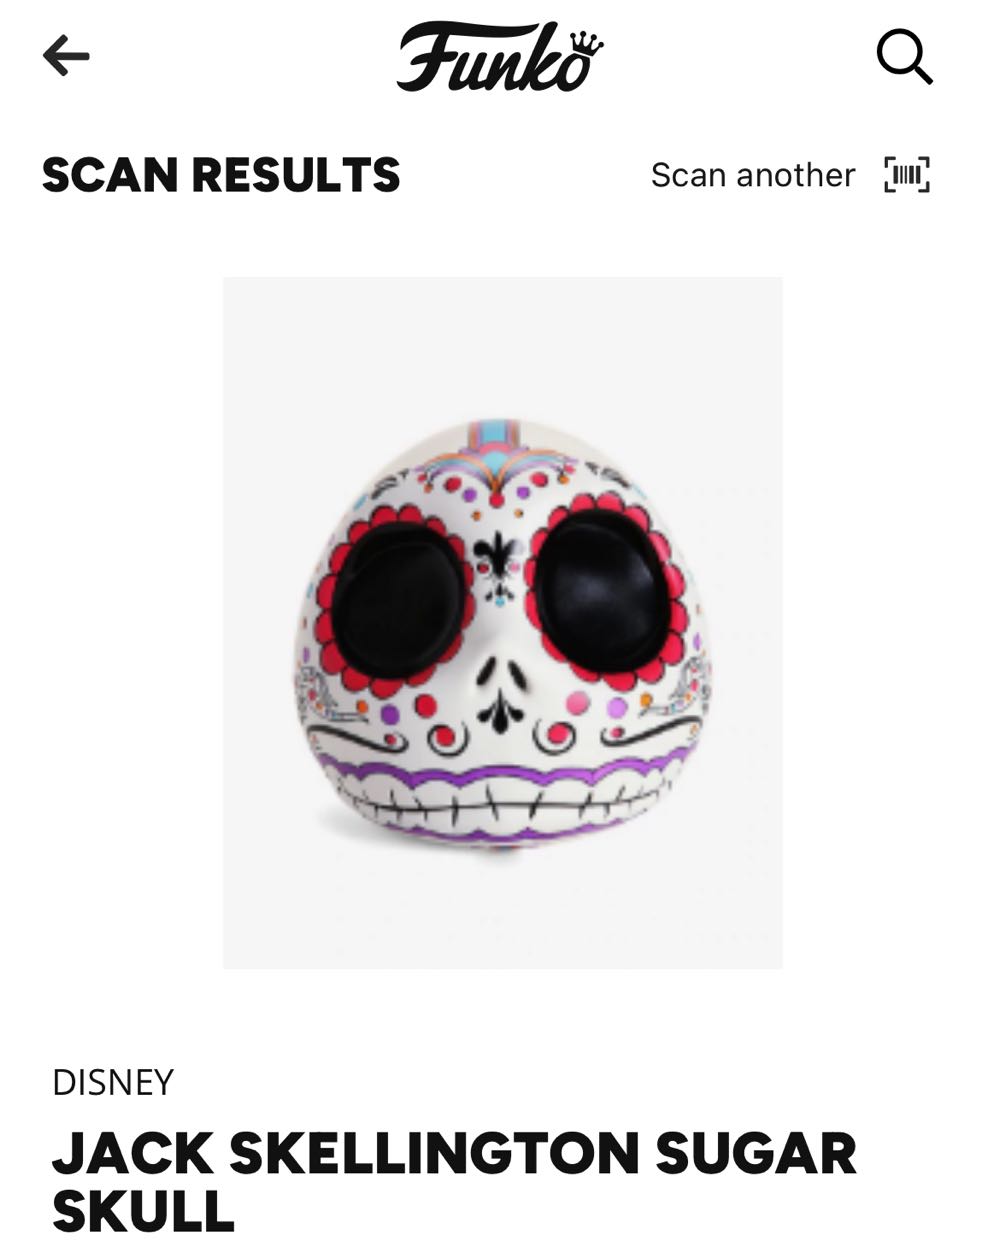Click the word SUGAR in product name

click(756, 1153)
